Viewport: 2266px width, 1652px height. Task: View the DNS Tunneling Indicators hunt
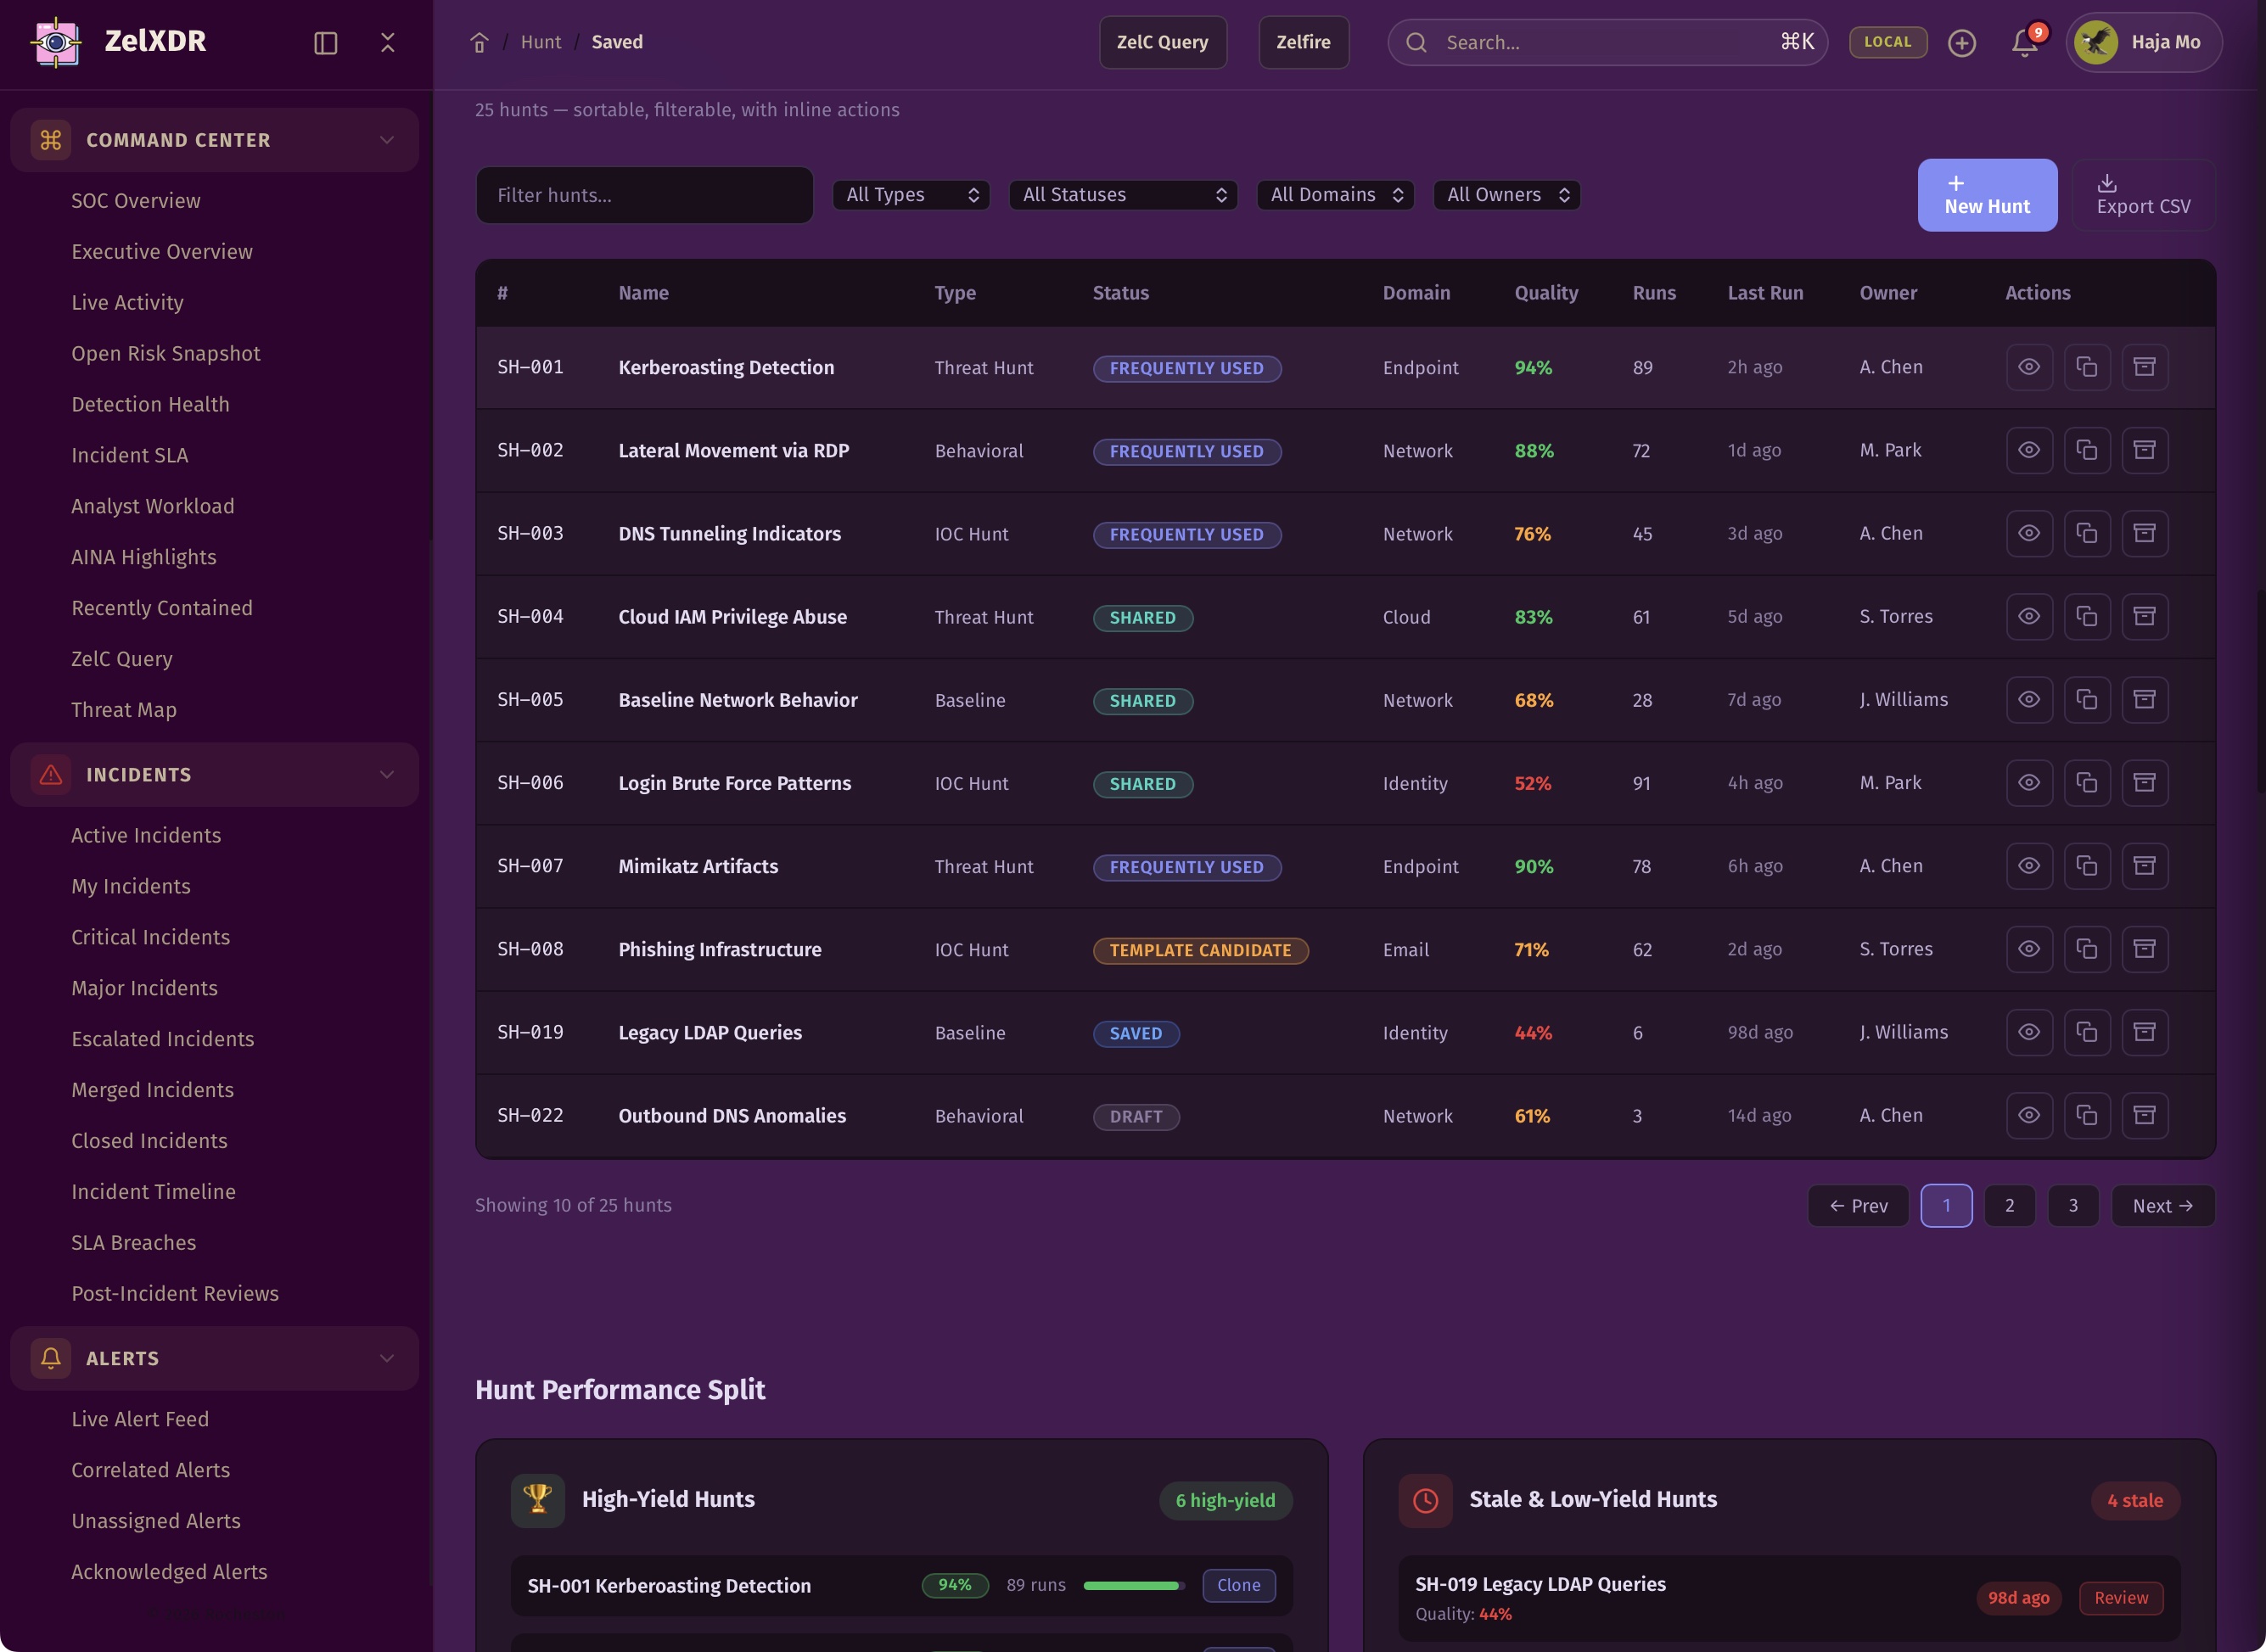point(2028,533)
